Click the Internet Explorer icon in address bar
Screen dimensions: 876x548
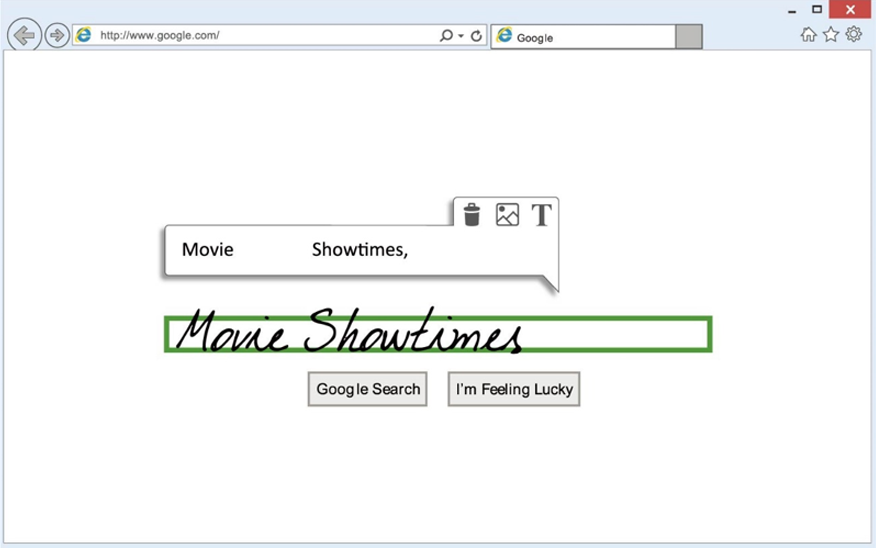point(84,35)
